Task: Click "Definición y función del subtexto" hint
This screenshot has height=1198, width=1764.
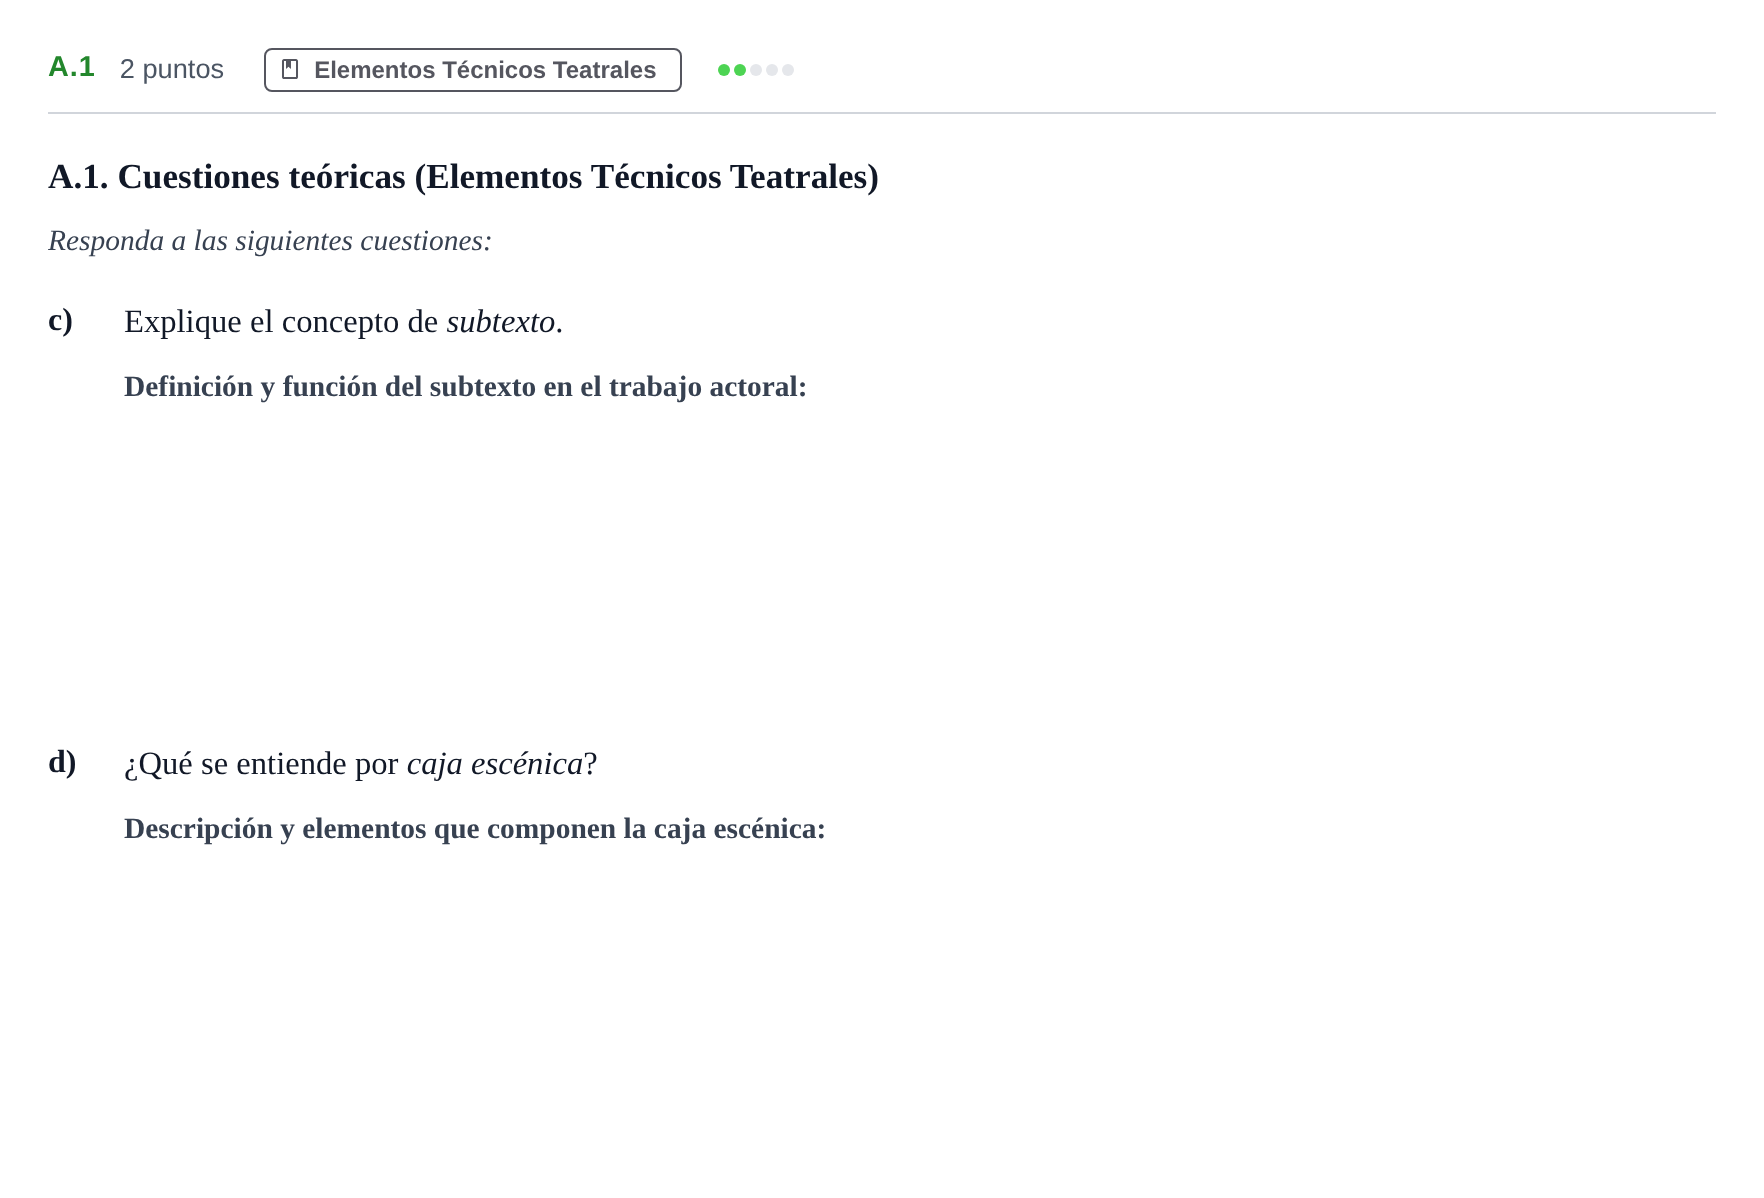Action: (465, 387)
